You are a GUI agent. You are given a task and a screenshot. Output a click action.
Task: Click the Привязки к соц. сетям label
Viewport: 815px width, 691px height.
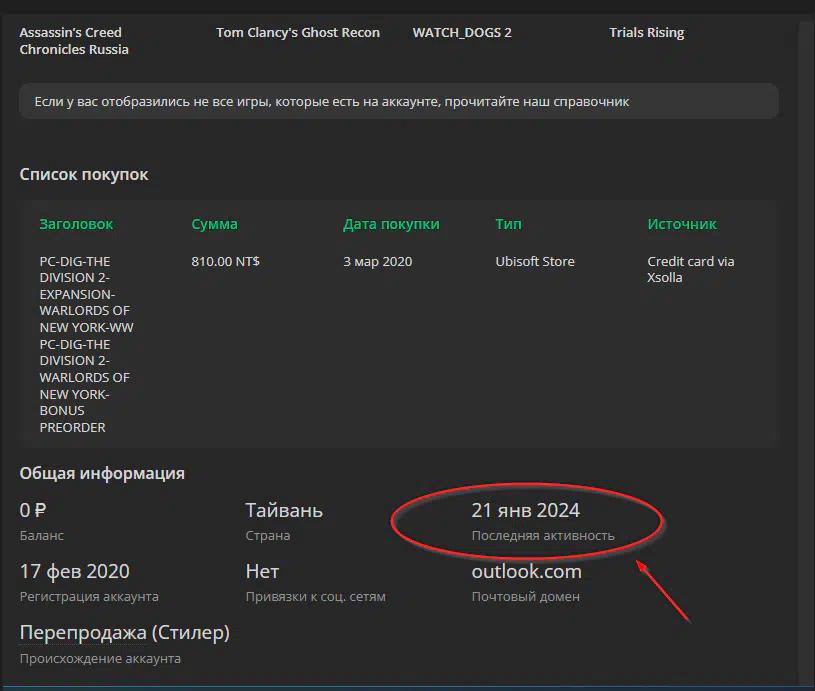(x=316, y=596)
